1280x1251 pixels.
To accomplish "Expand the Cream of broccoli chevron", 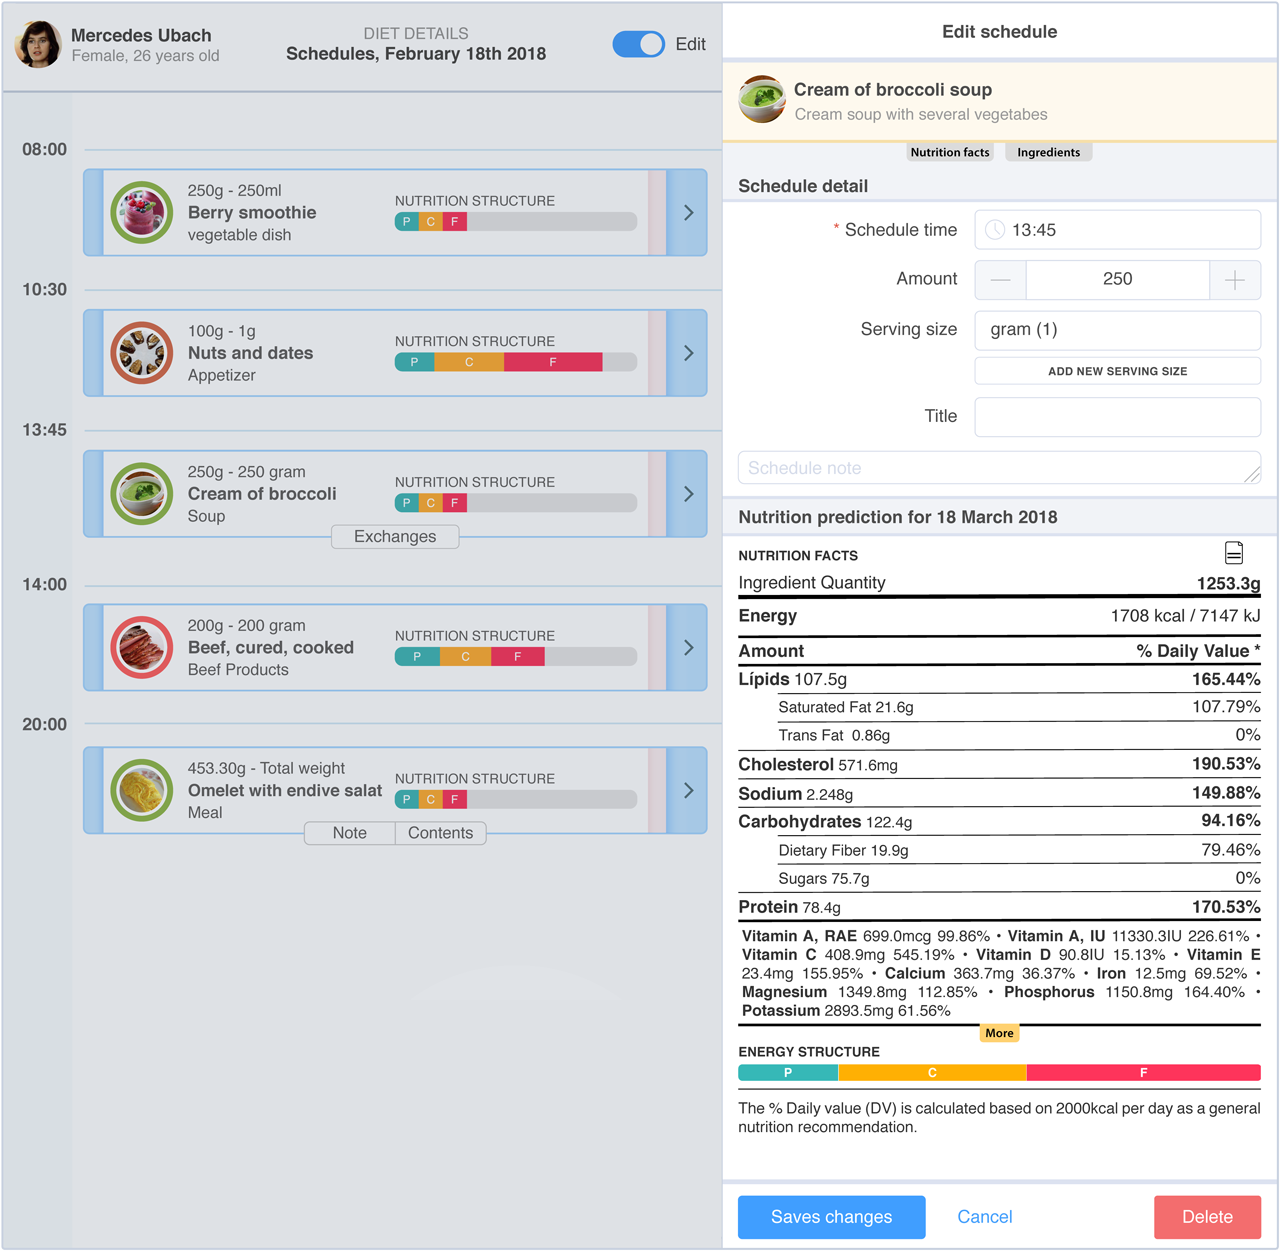I will point(688,494).
